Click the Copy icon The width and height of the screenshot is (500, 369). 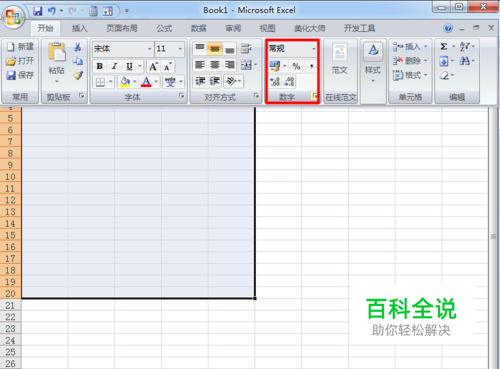click(78, 61)
